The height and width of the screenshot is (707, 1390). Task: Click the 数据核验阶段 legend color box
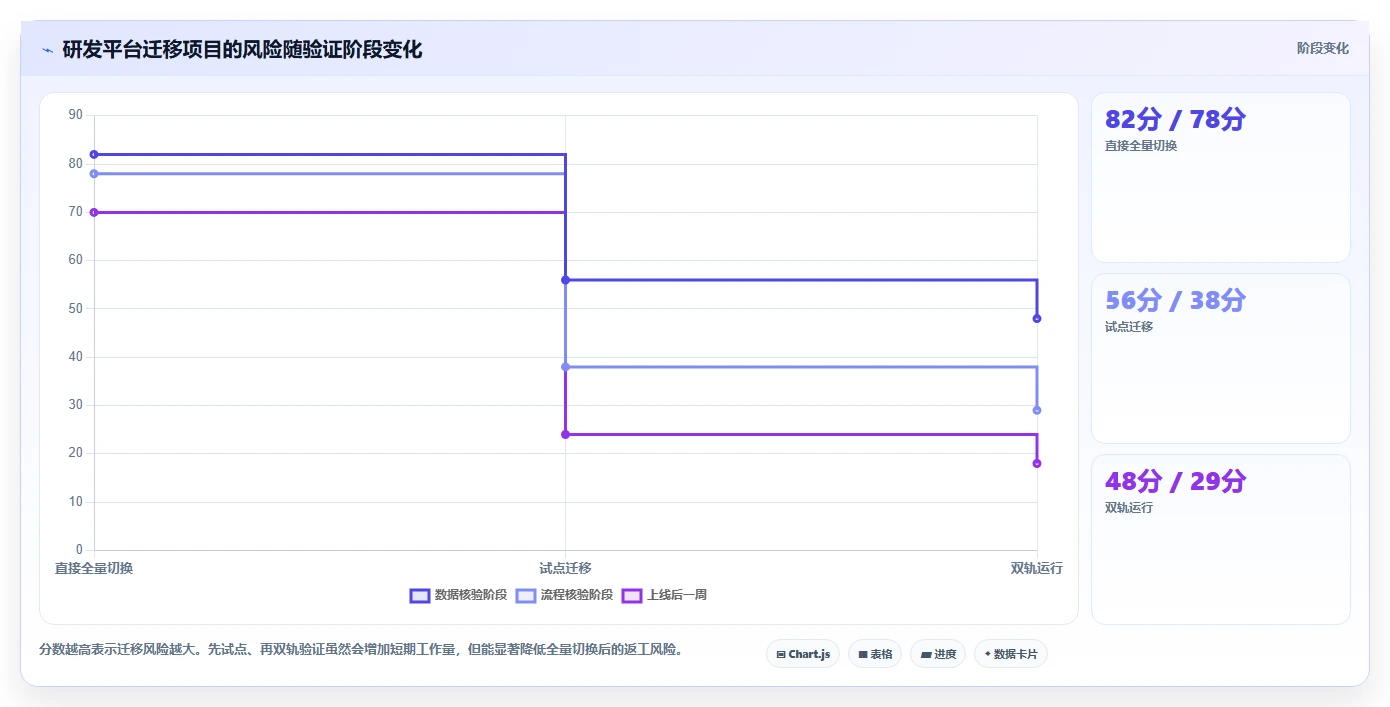(x=420, y=596)
